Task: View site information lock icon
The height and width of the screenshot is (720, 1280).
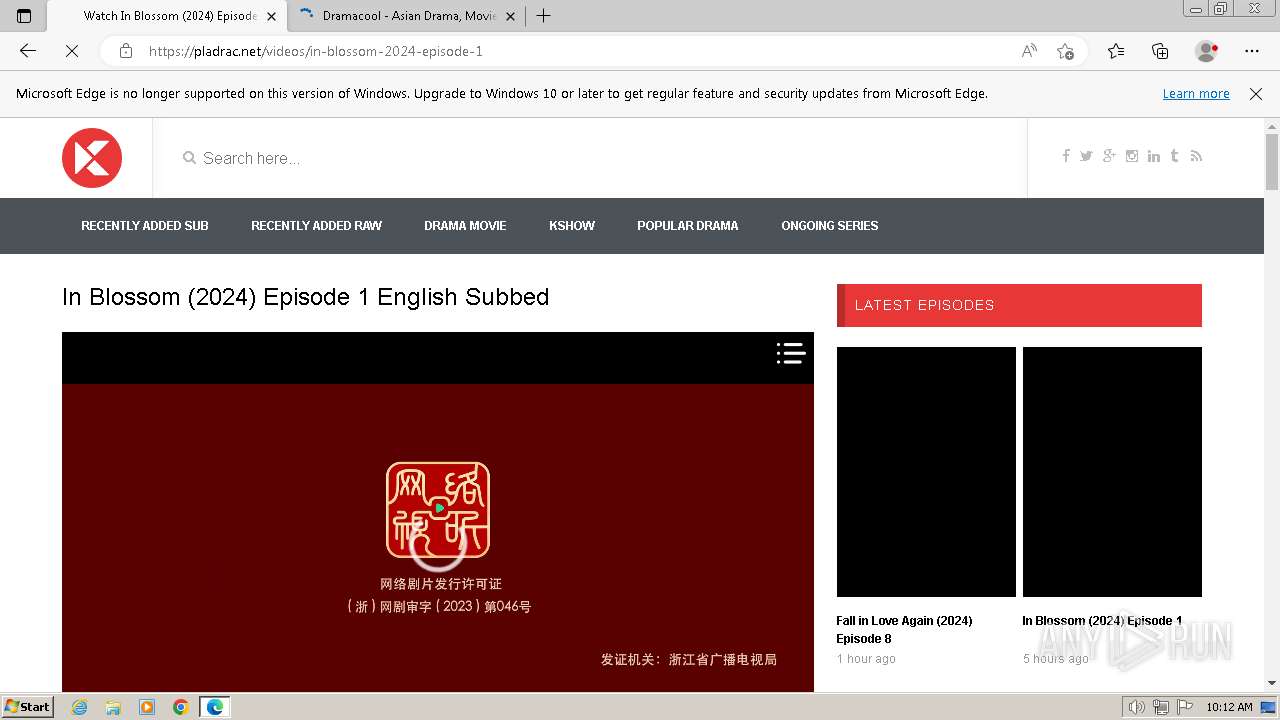Action: 126,51
